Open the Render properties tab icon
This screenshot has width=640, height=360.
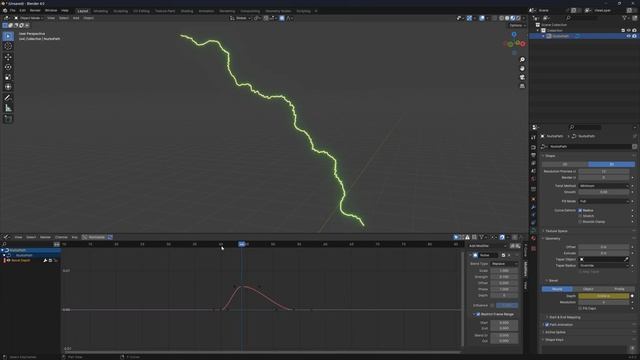pyautogui.click(x=533, y=147)
